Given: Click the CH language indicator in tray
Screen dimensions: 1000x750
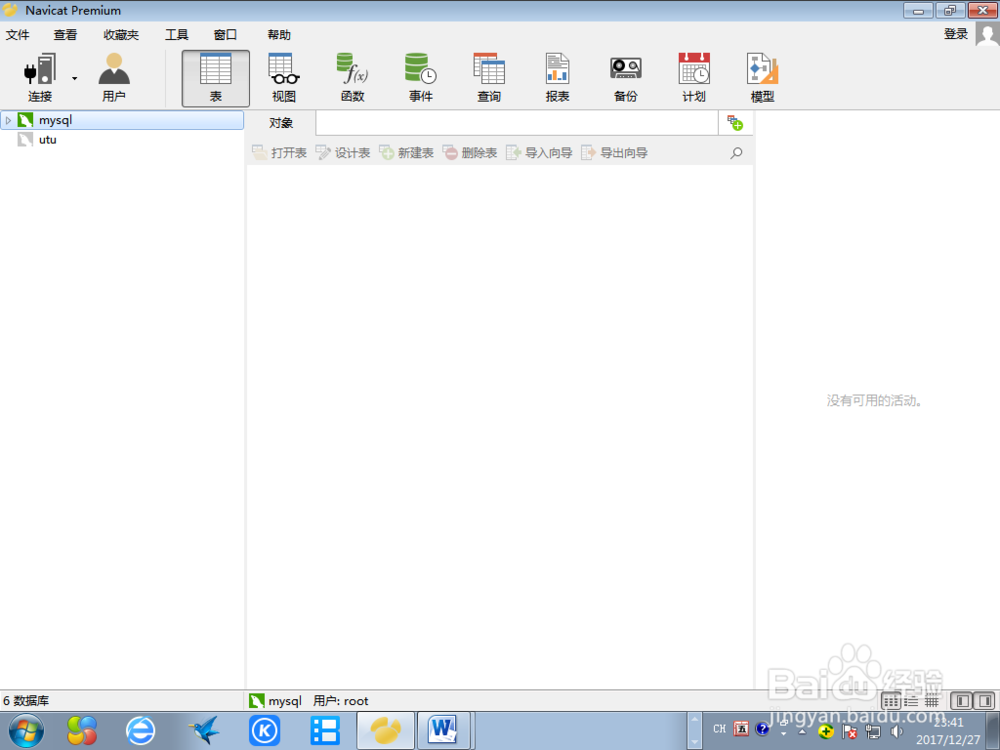Looking at the screenshot, I should (719, 729).
